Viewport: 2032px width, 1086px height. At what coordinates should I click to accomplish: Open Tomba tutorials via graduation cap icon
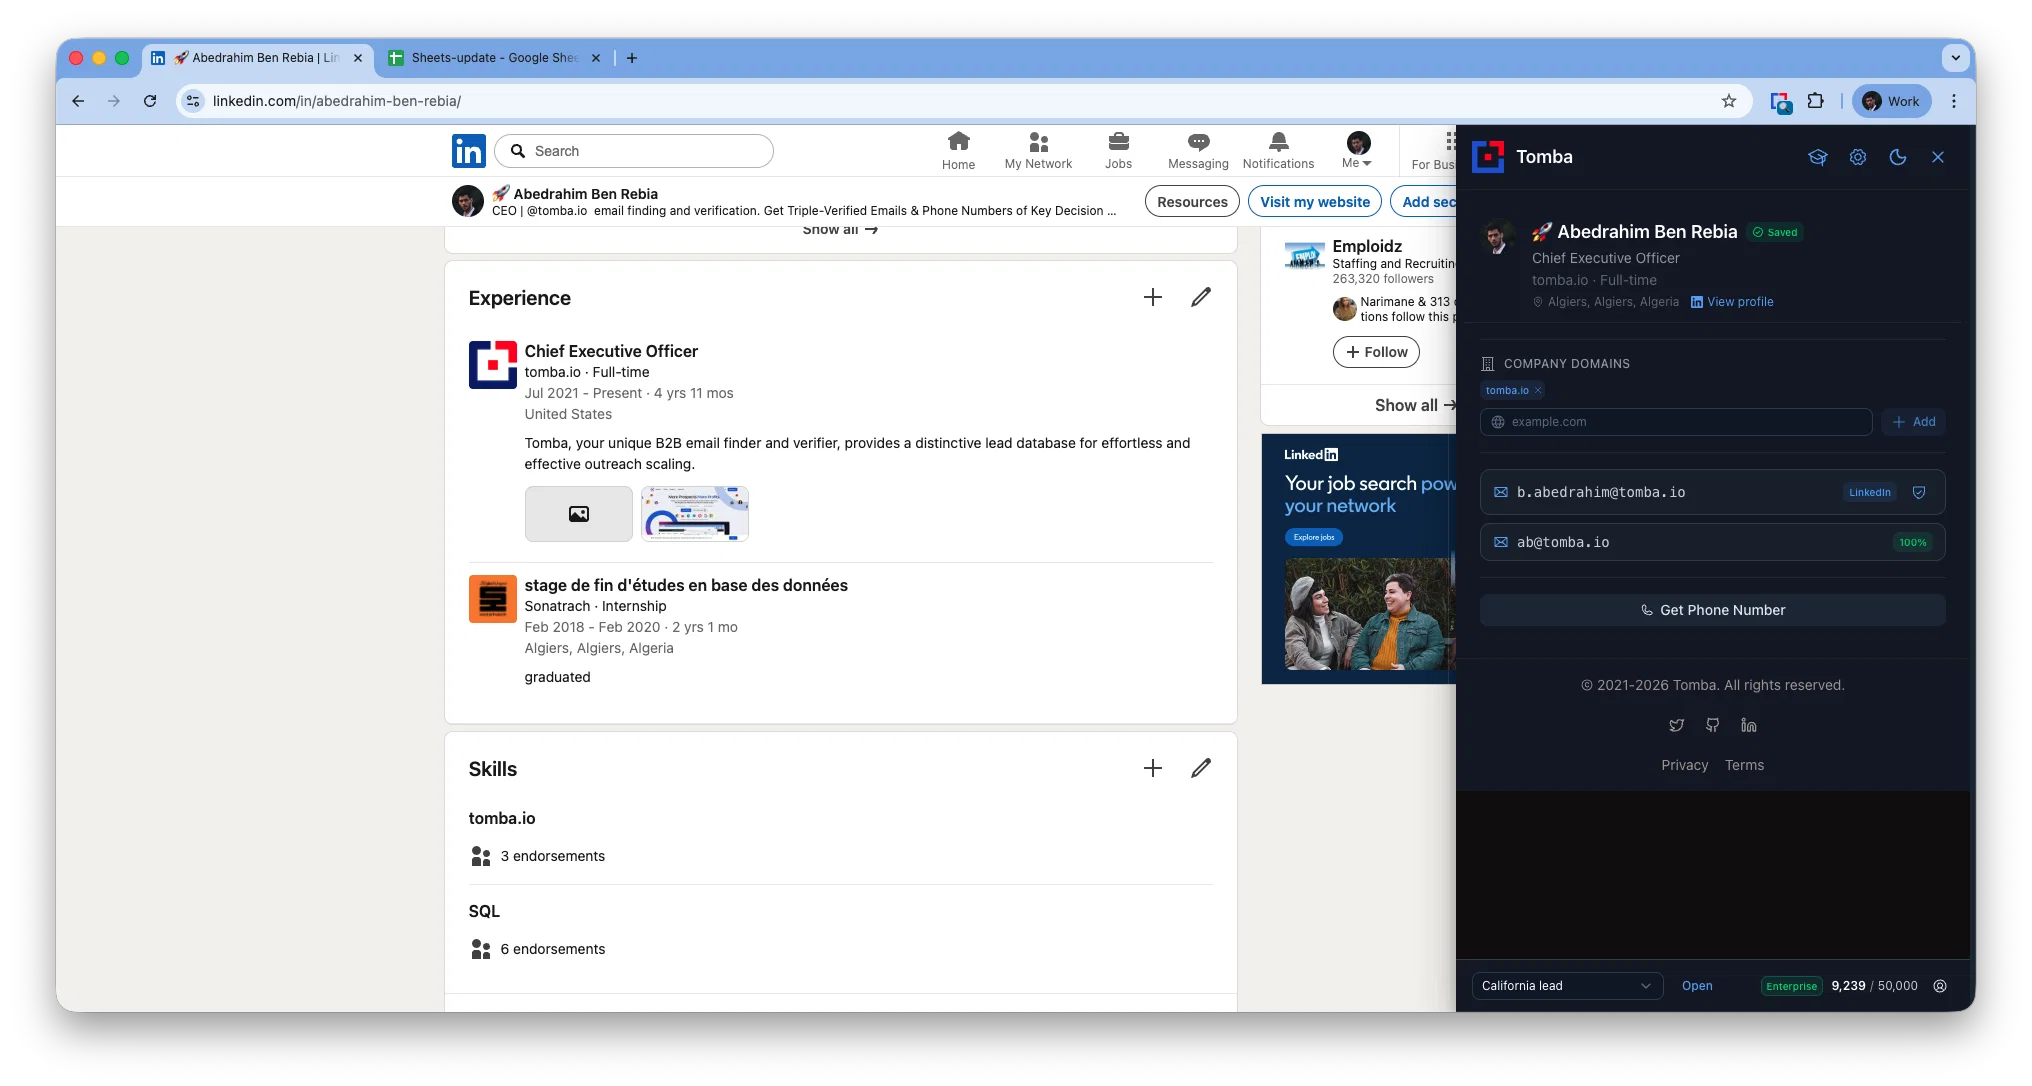1817,157
